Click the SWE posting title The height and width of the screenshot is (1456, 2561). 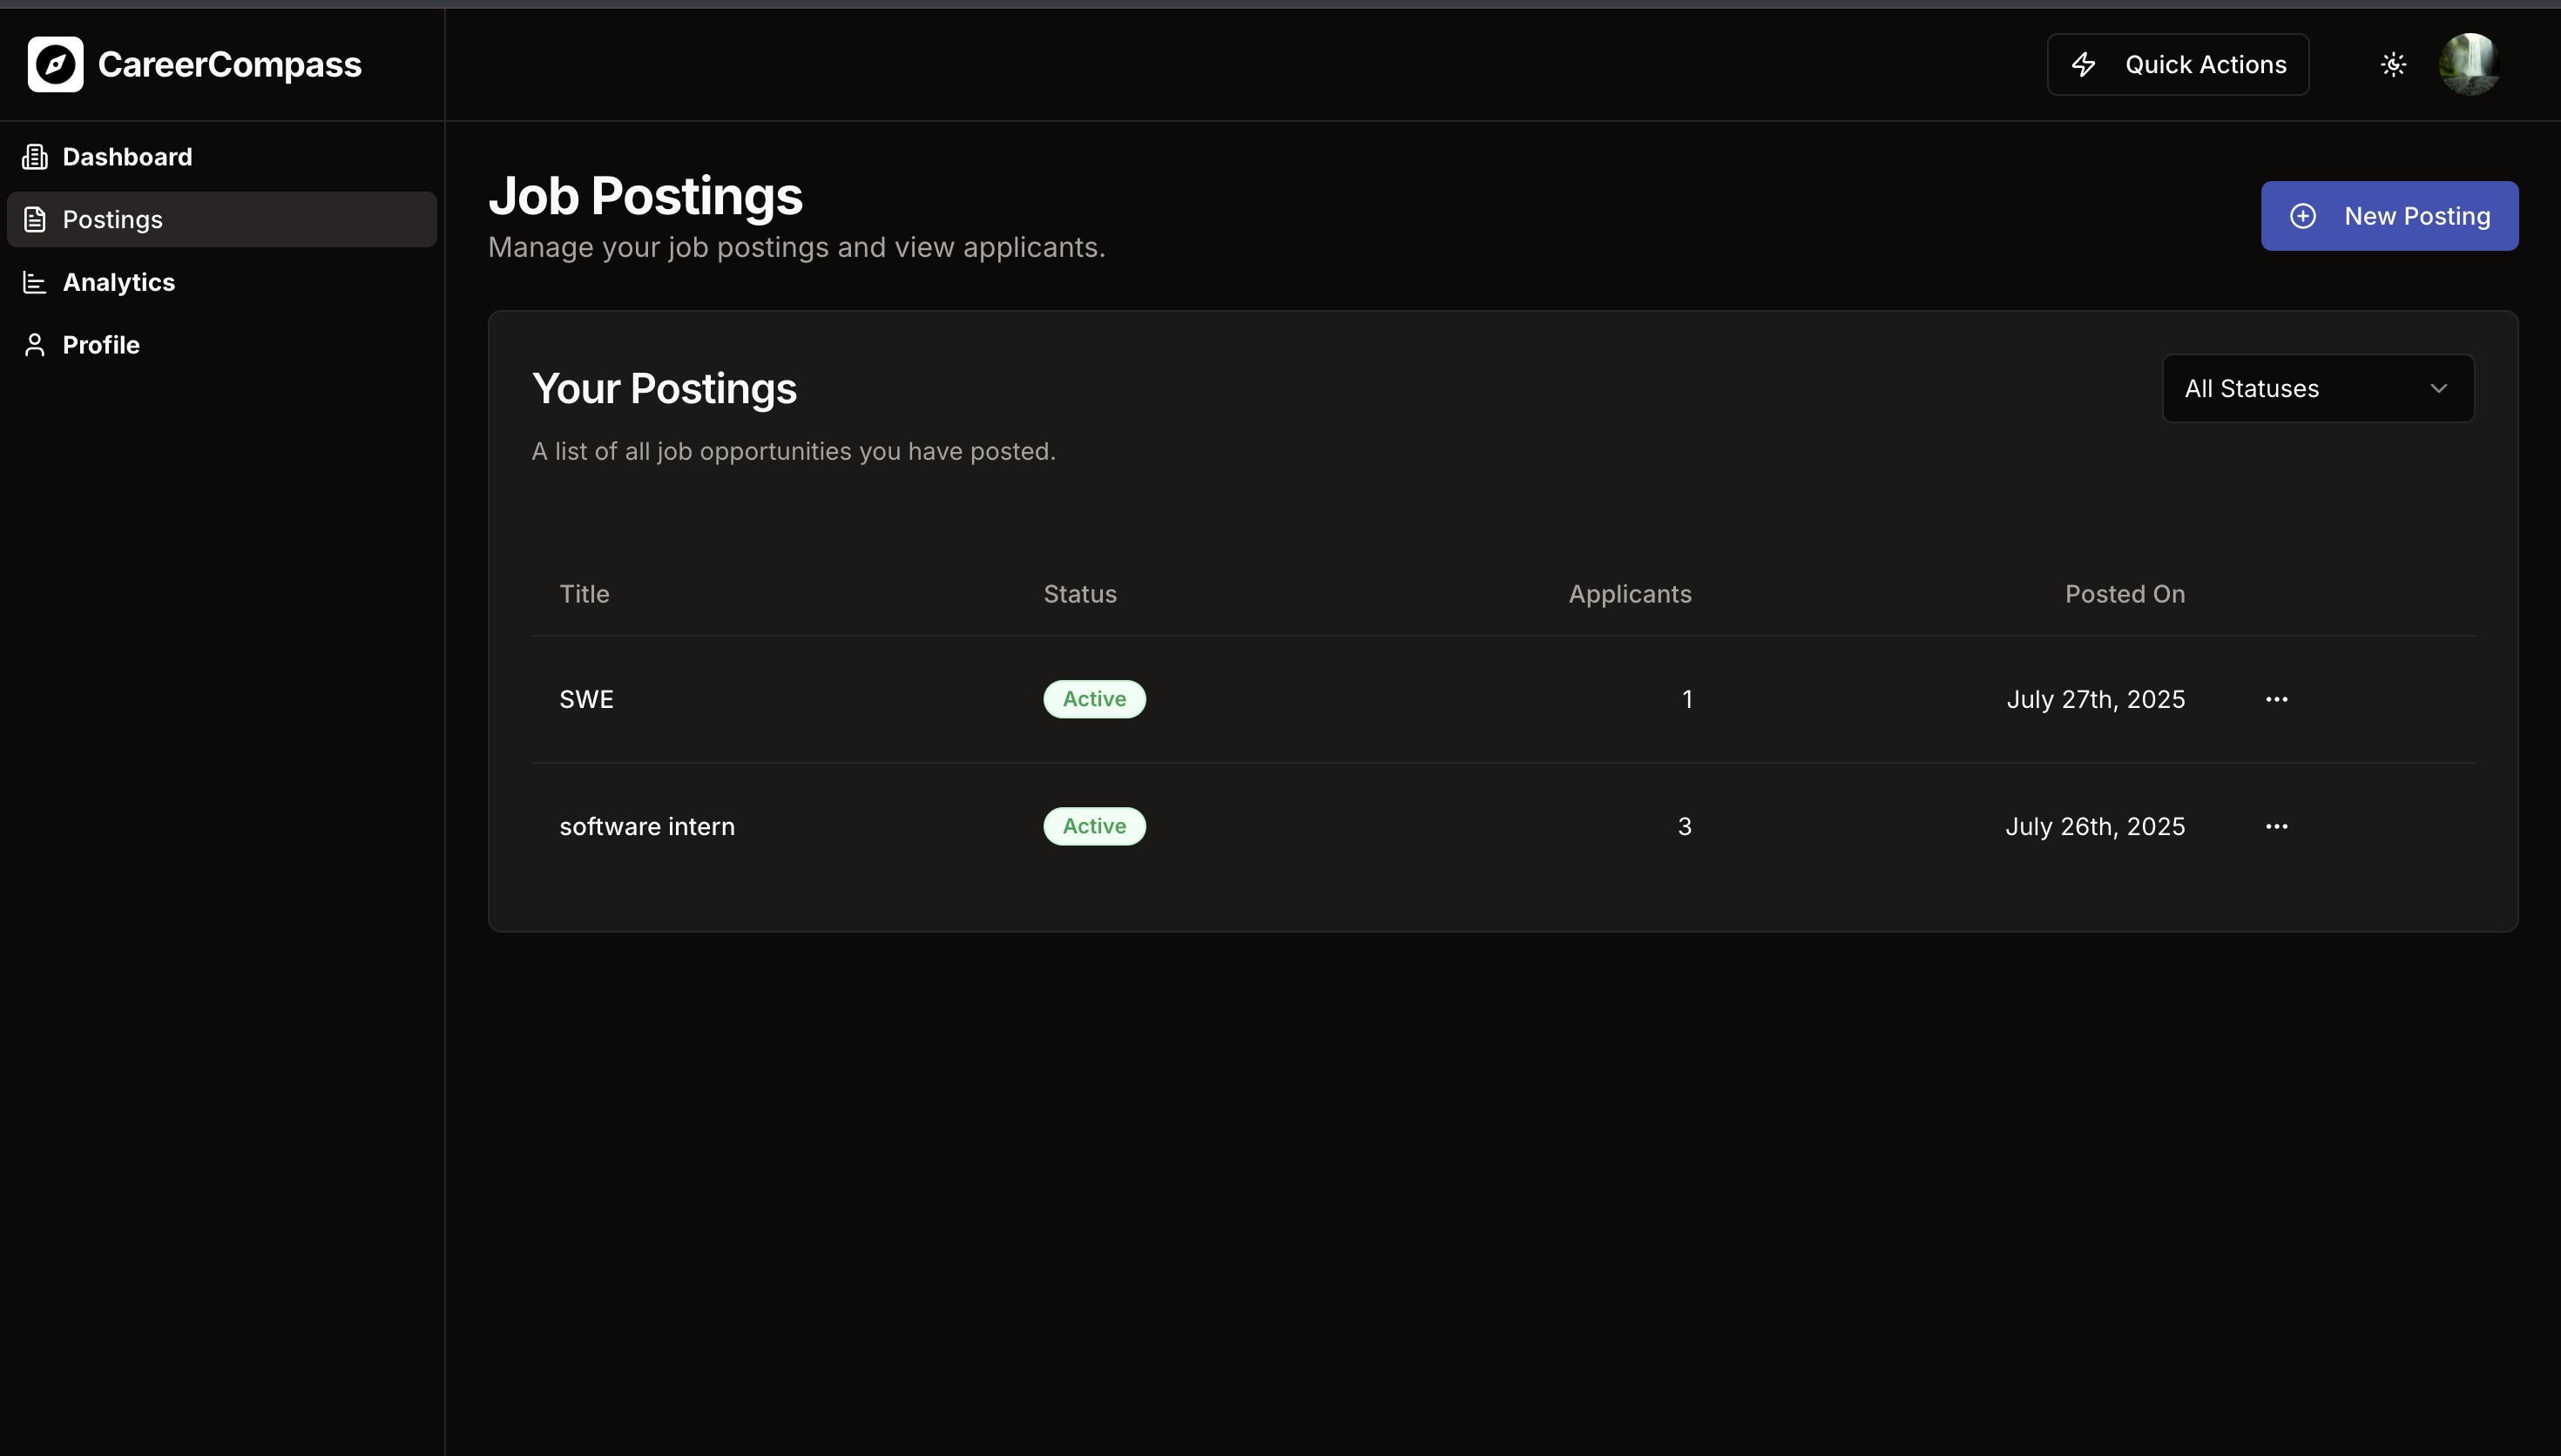point(586,699)
